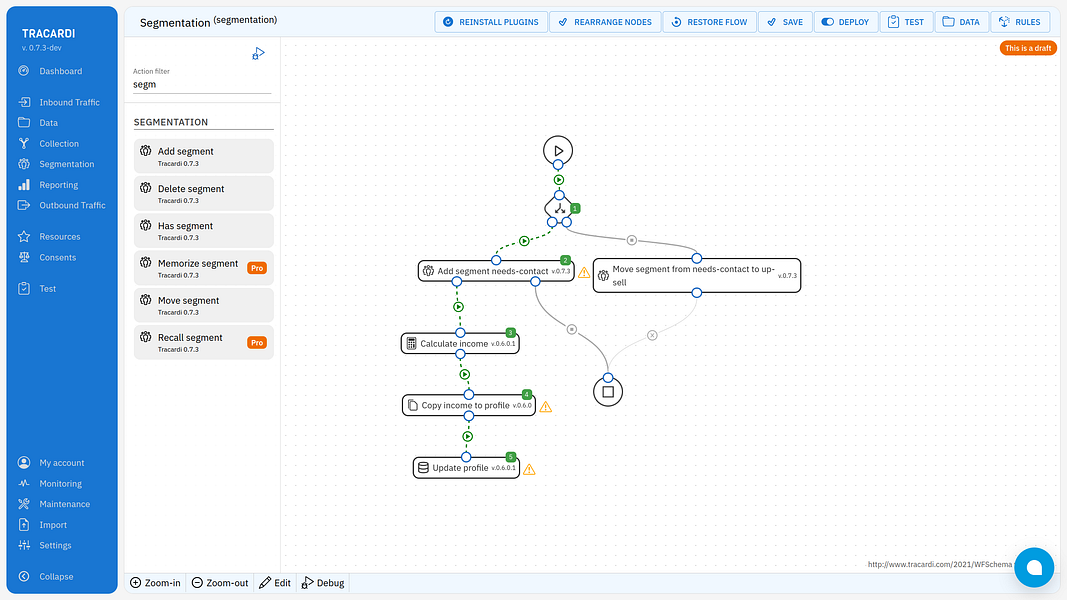1067x600 pixels.
Task: Click the Import file icon
Action: click(x=24, y=524)
